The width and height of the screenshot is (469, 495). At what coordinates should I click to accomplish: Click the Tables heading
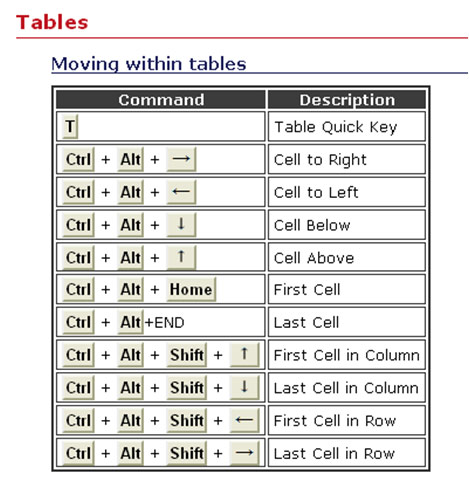pos(52,23)
